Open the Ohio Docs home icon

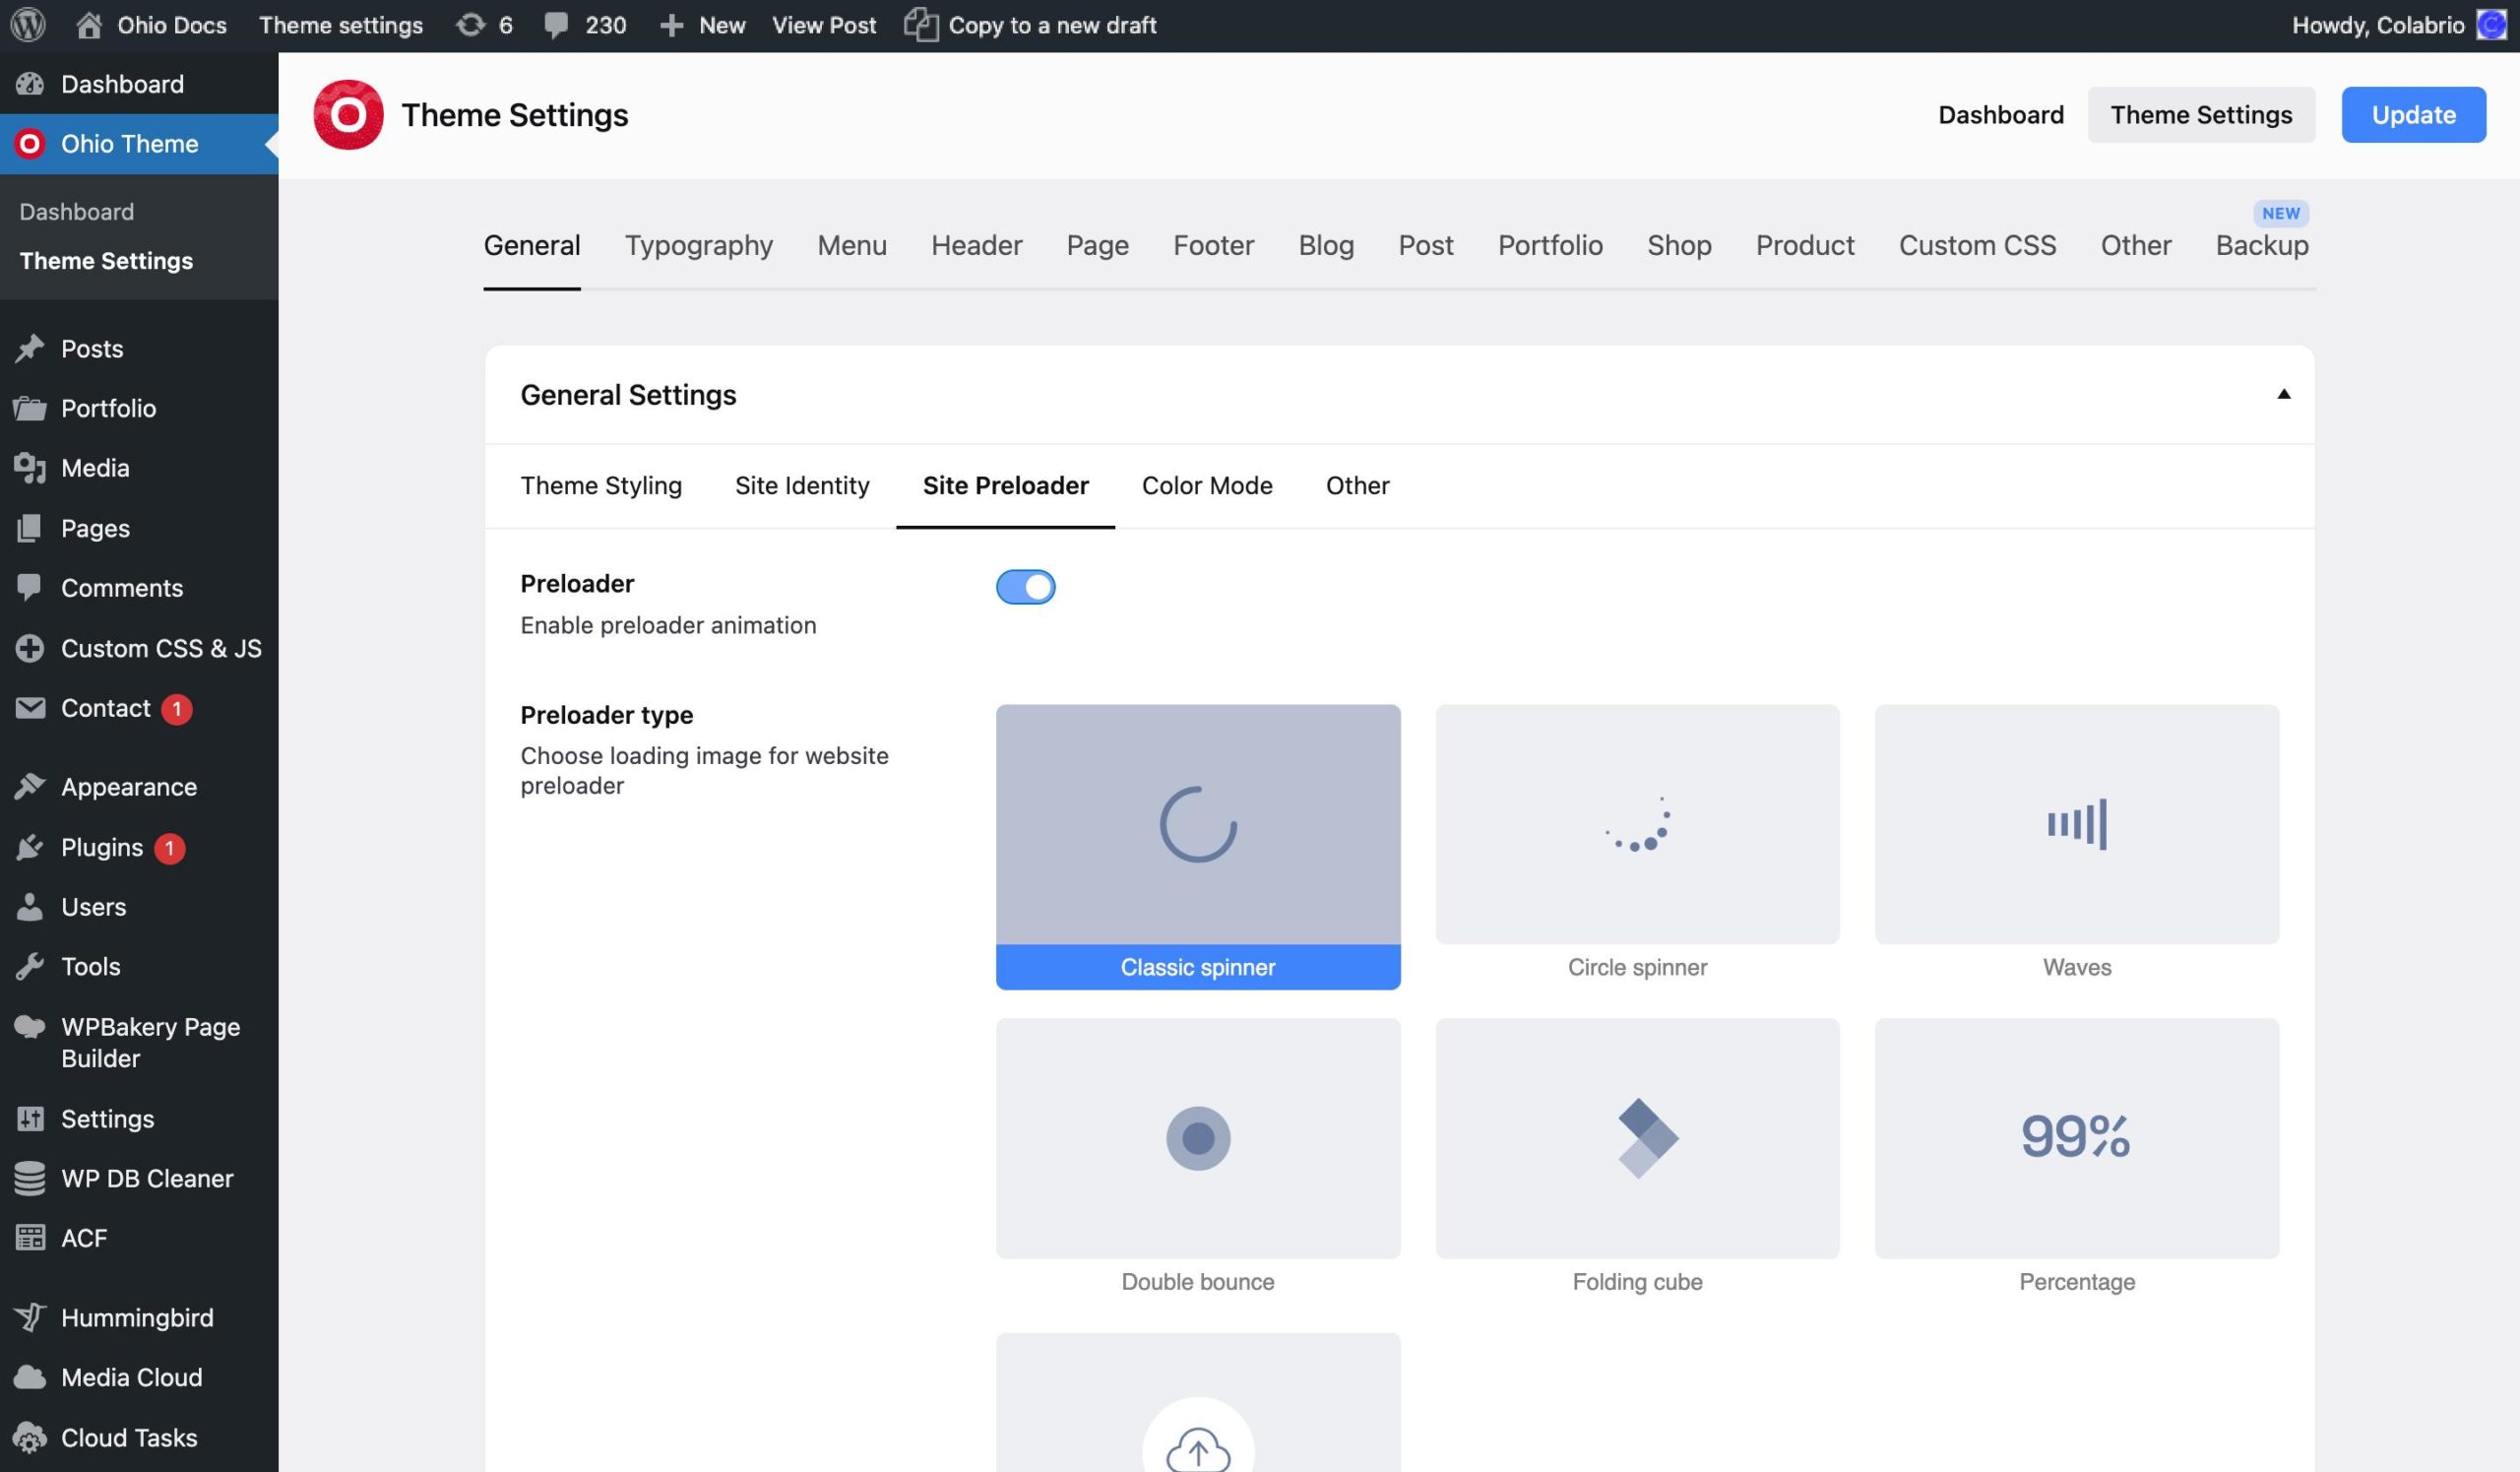coord(89,25)
